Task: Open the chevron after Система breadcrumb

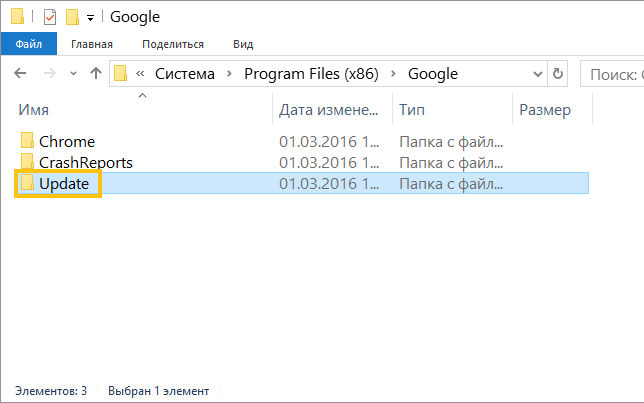Action: [229, 74]
